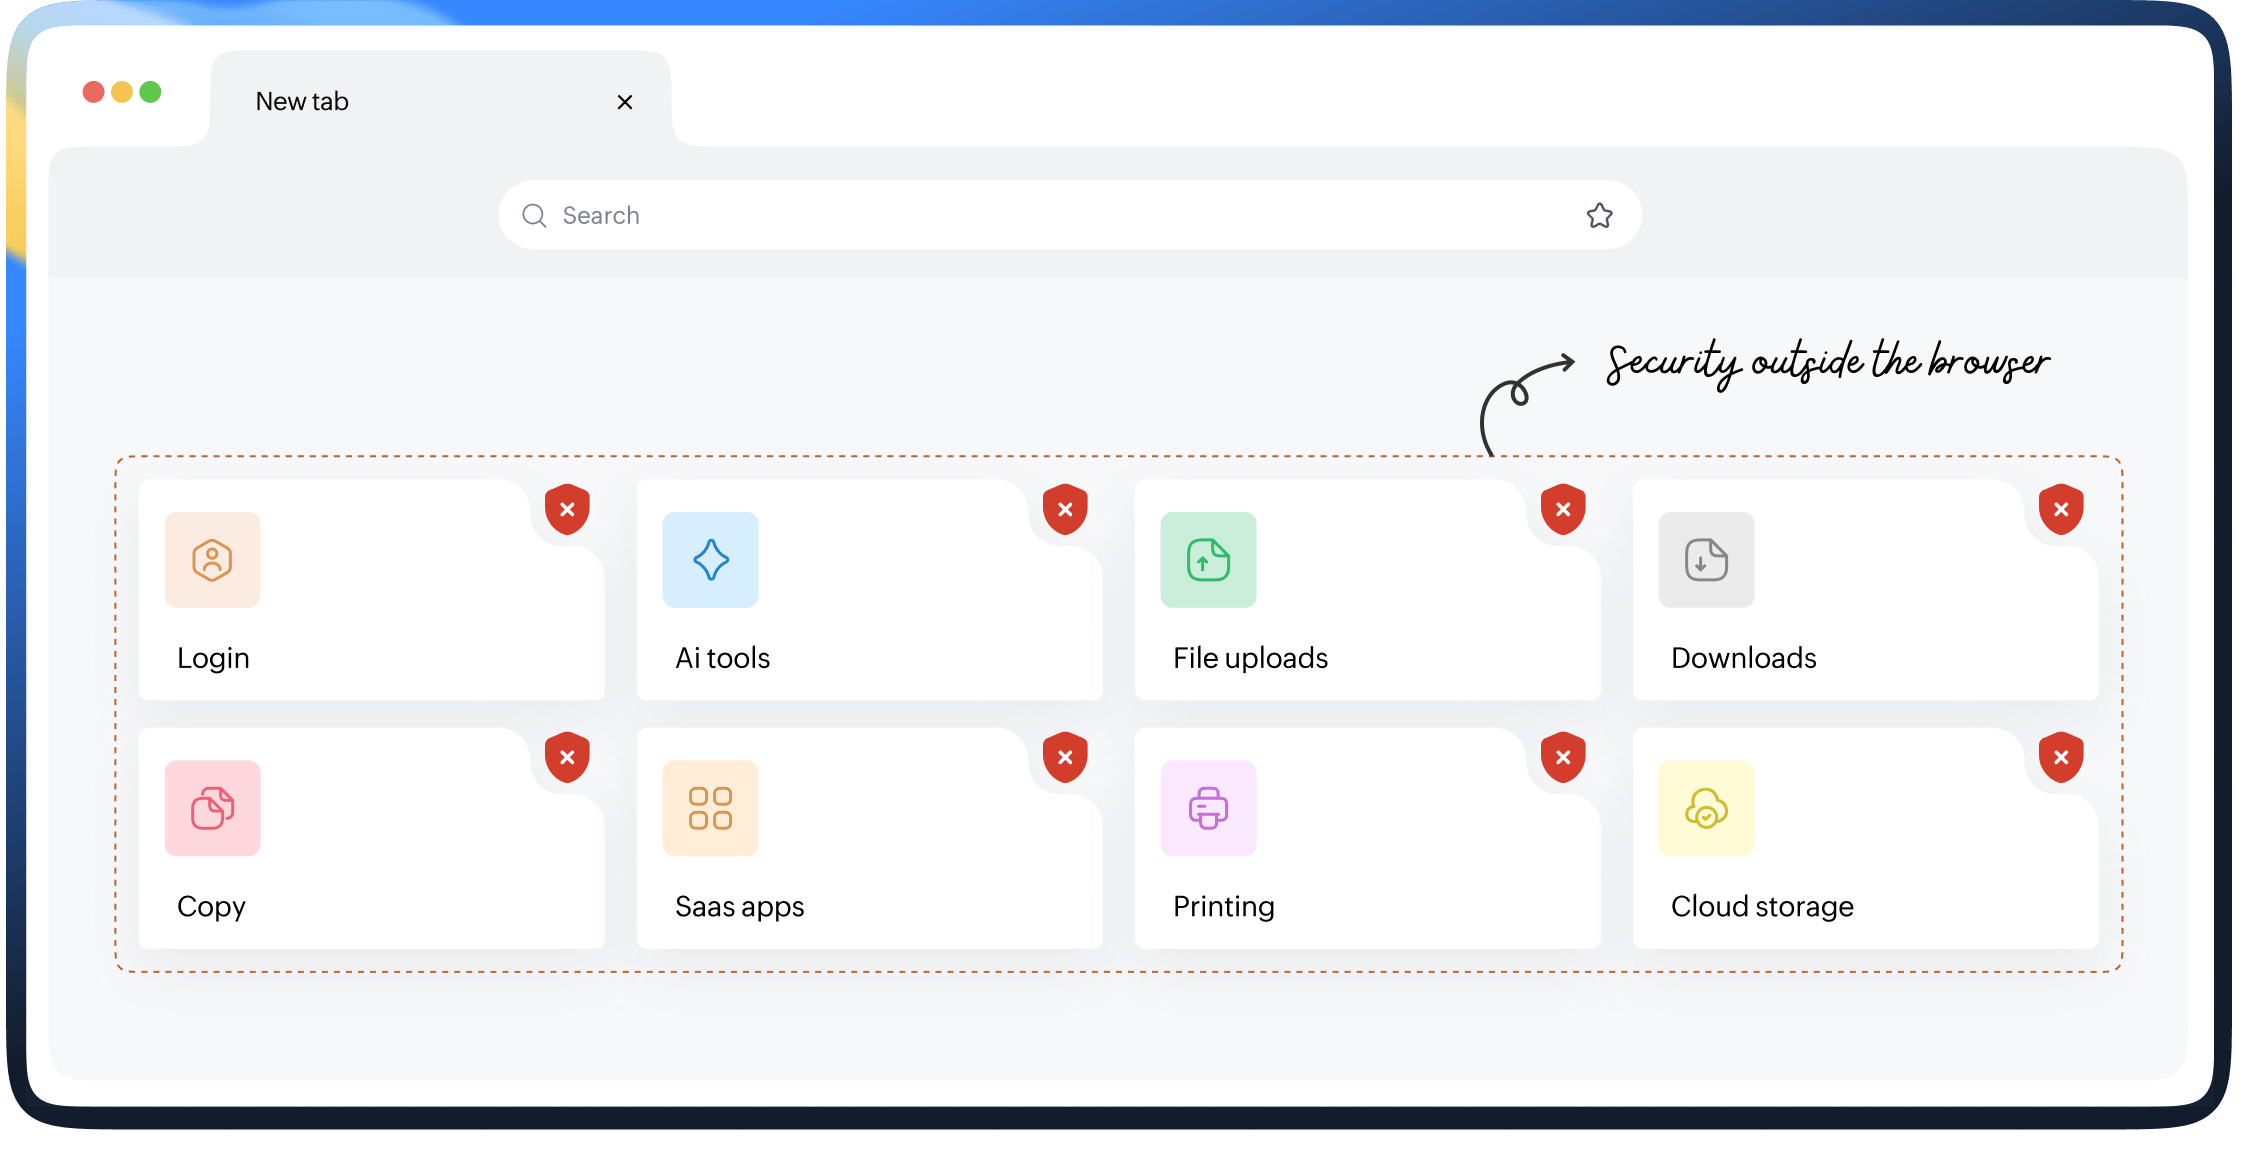Select the Ai tools sparkle icon
The width and height of the screenshot is (2241, 1155).
coord(710,560)
